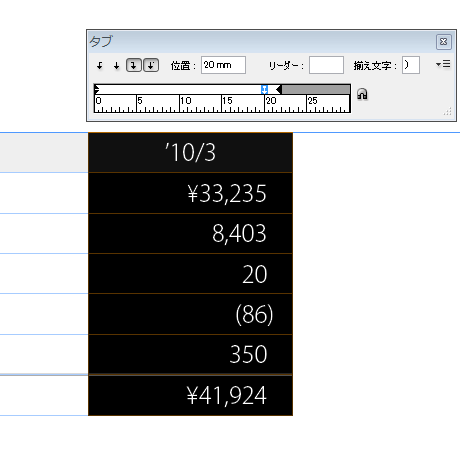Viewport: 460px width, 454px height.
Task: Select the ¥41,924 total cell
Action: pos(190,396)
